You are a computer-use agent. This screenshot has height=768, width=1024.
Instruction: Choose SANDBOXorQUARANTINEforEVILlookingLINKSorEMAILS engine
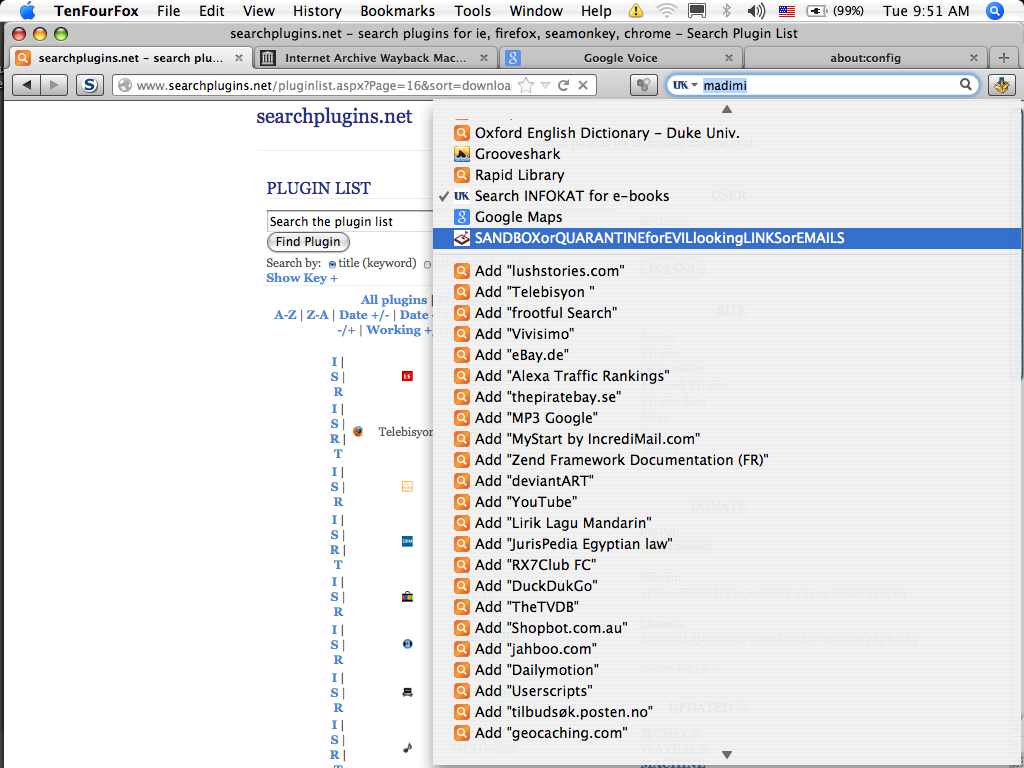click(x=727, y=238)
